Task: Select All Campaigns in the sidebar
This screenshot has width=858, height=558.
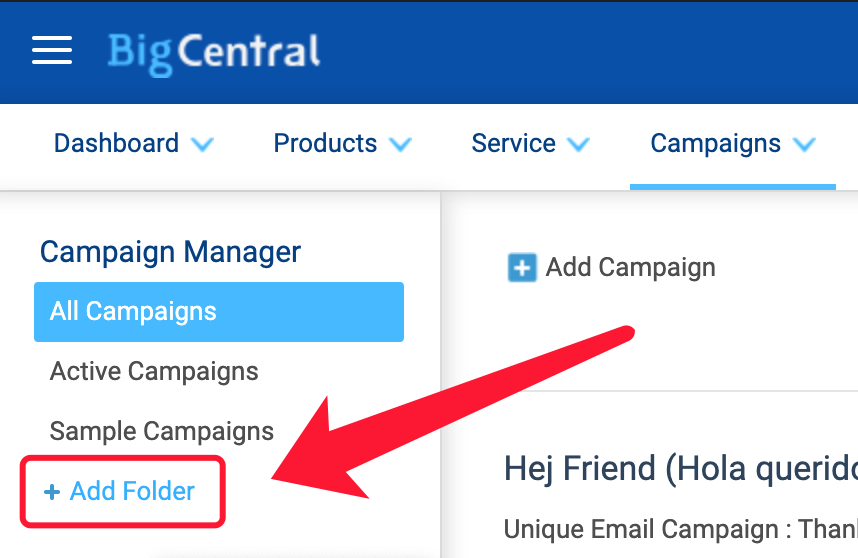Action: pos(219,312)
